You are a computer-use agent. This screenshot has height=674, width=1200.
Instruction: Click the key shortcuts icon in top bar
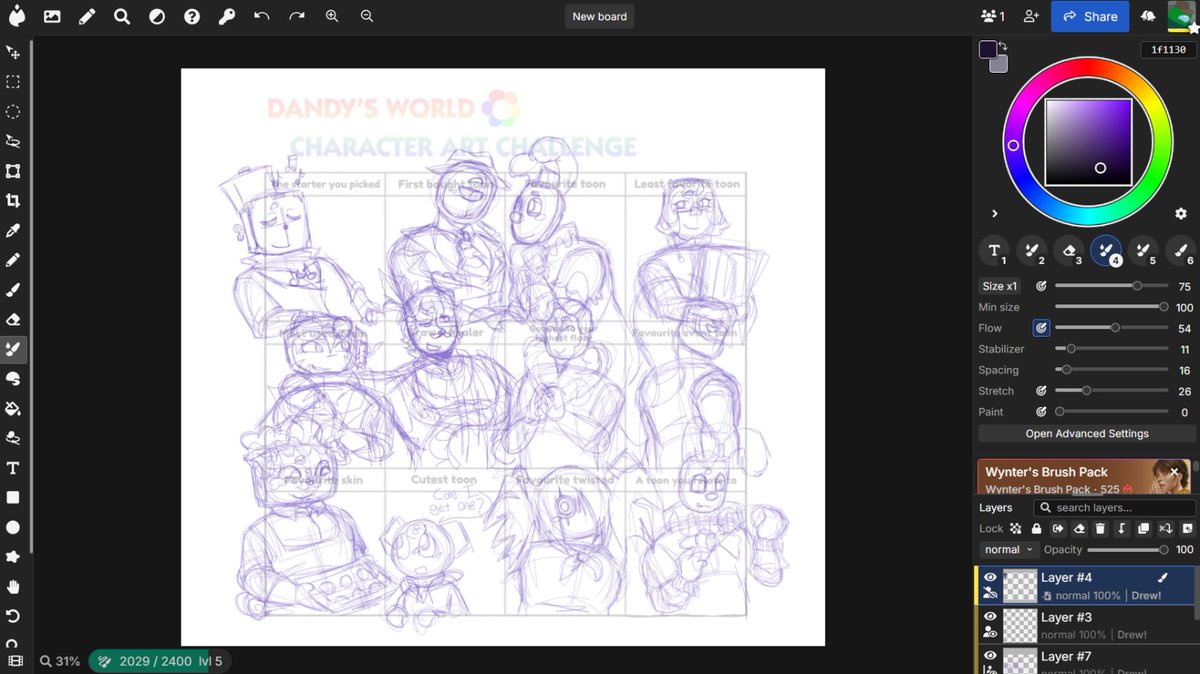(227, 17)
